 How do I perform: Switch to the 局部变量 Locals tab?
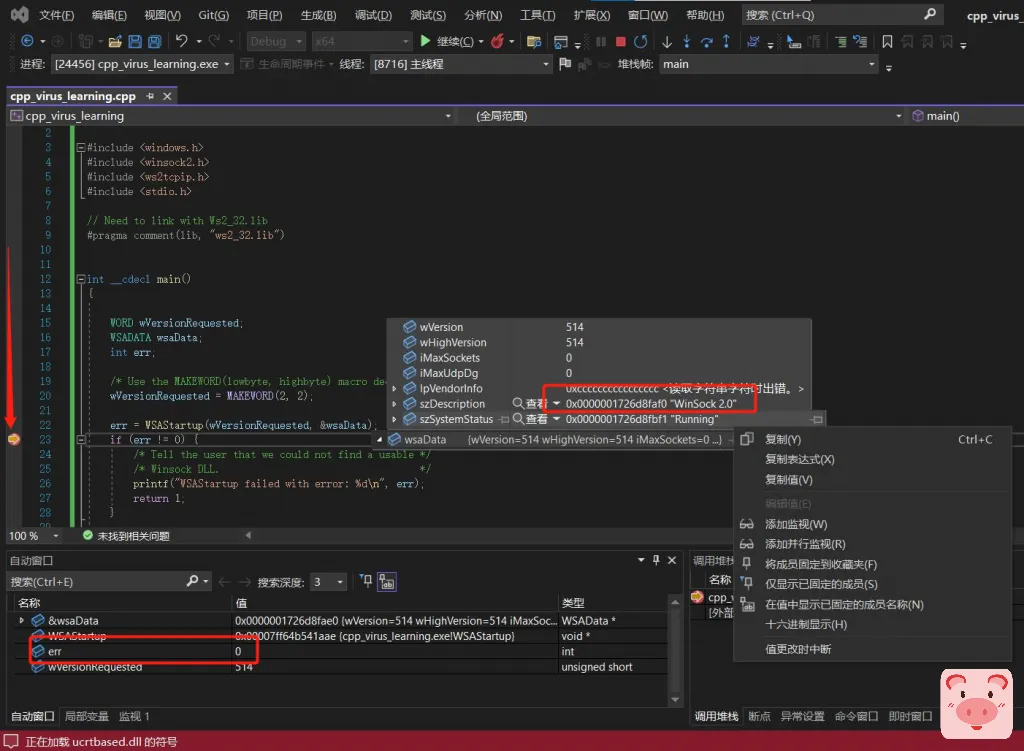click(87, 716)
